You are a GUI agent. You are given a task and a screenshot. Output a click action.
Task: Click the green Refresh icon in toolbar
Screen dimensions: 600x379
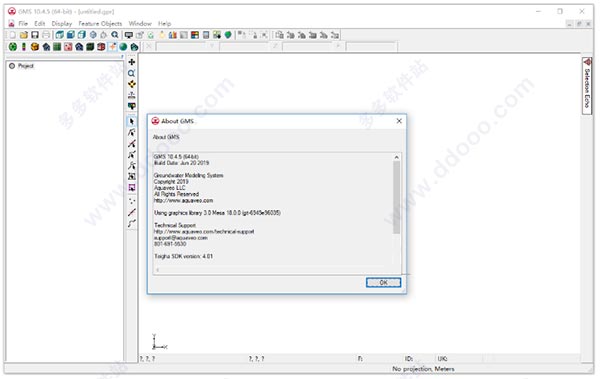pyautogui.click(x=151, y=35)
